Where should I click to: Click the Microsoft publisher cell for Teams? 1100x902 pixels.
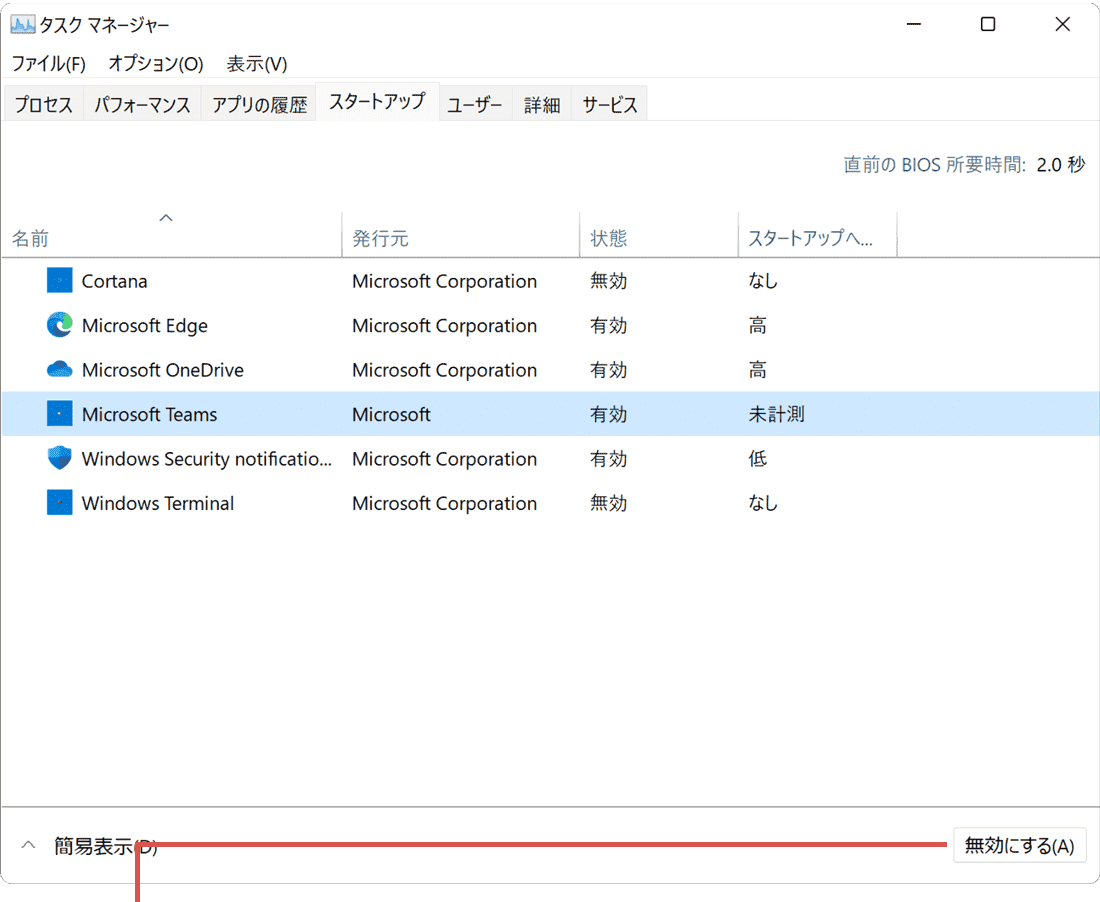pyautogui.click(x=391, y=414)
